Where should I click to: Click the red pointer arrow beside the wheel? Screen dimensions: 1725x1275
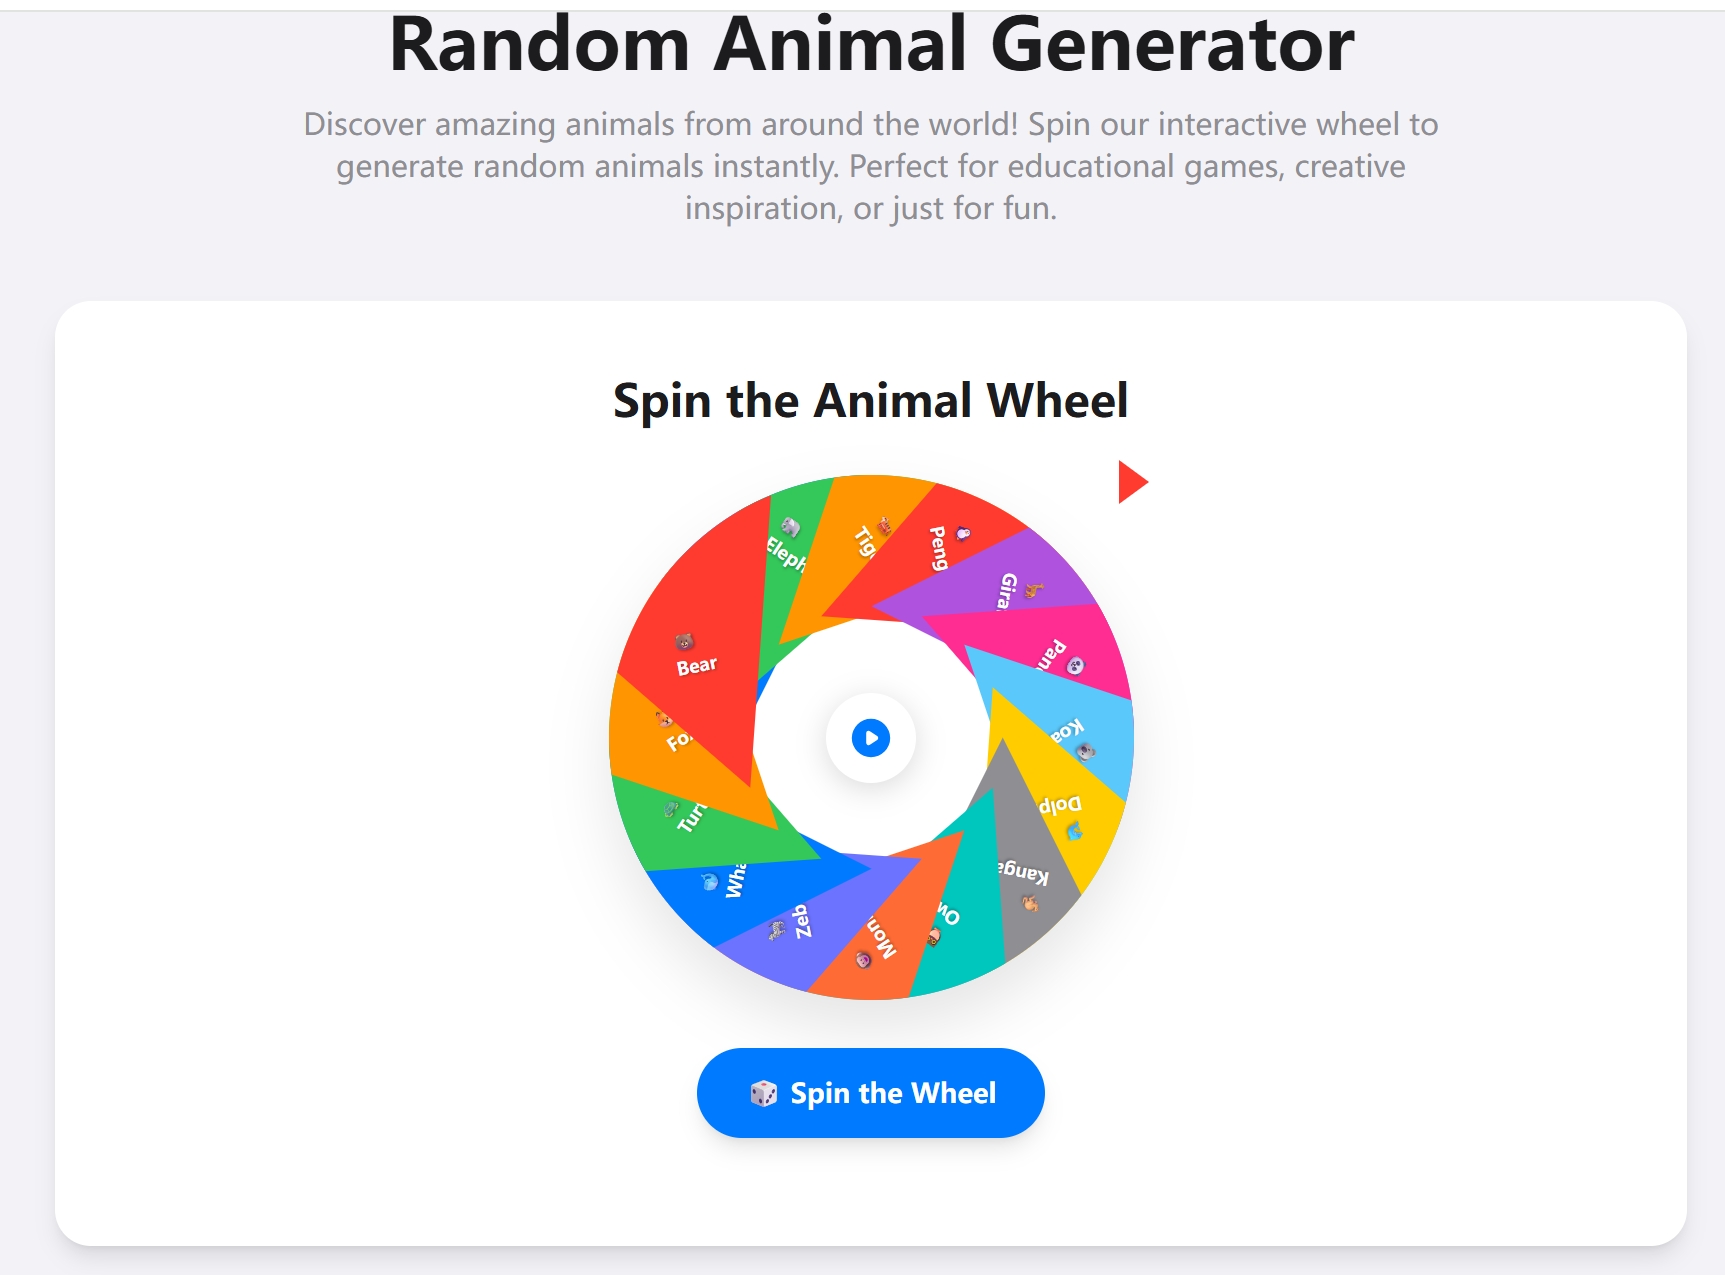(1130, 481)
